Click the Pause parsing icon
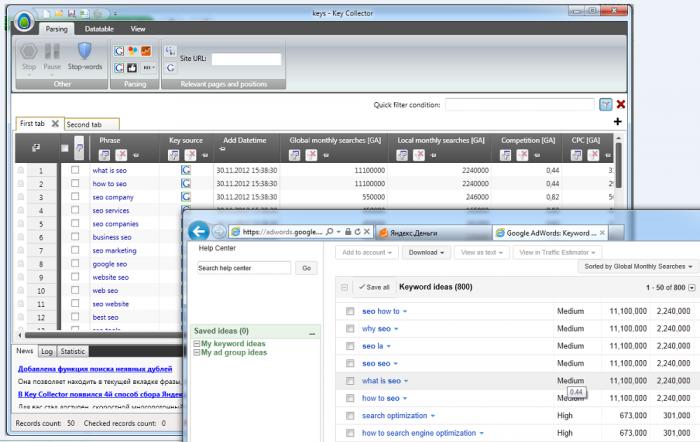This screenshot has width=700, height=442. (52, 51)
